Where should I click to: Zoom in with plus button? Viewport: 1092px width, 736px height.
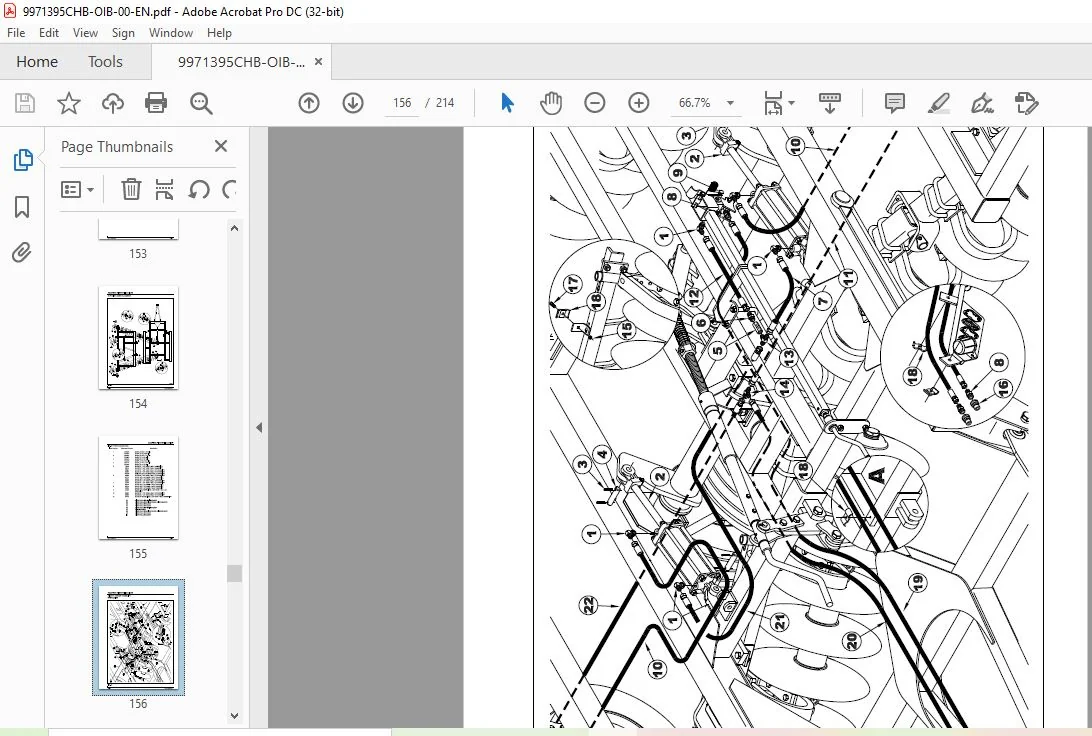coord(639,103)
